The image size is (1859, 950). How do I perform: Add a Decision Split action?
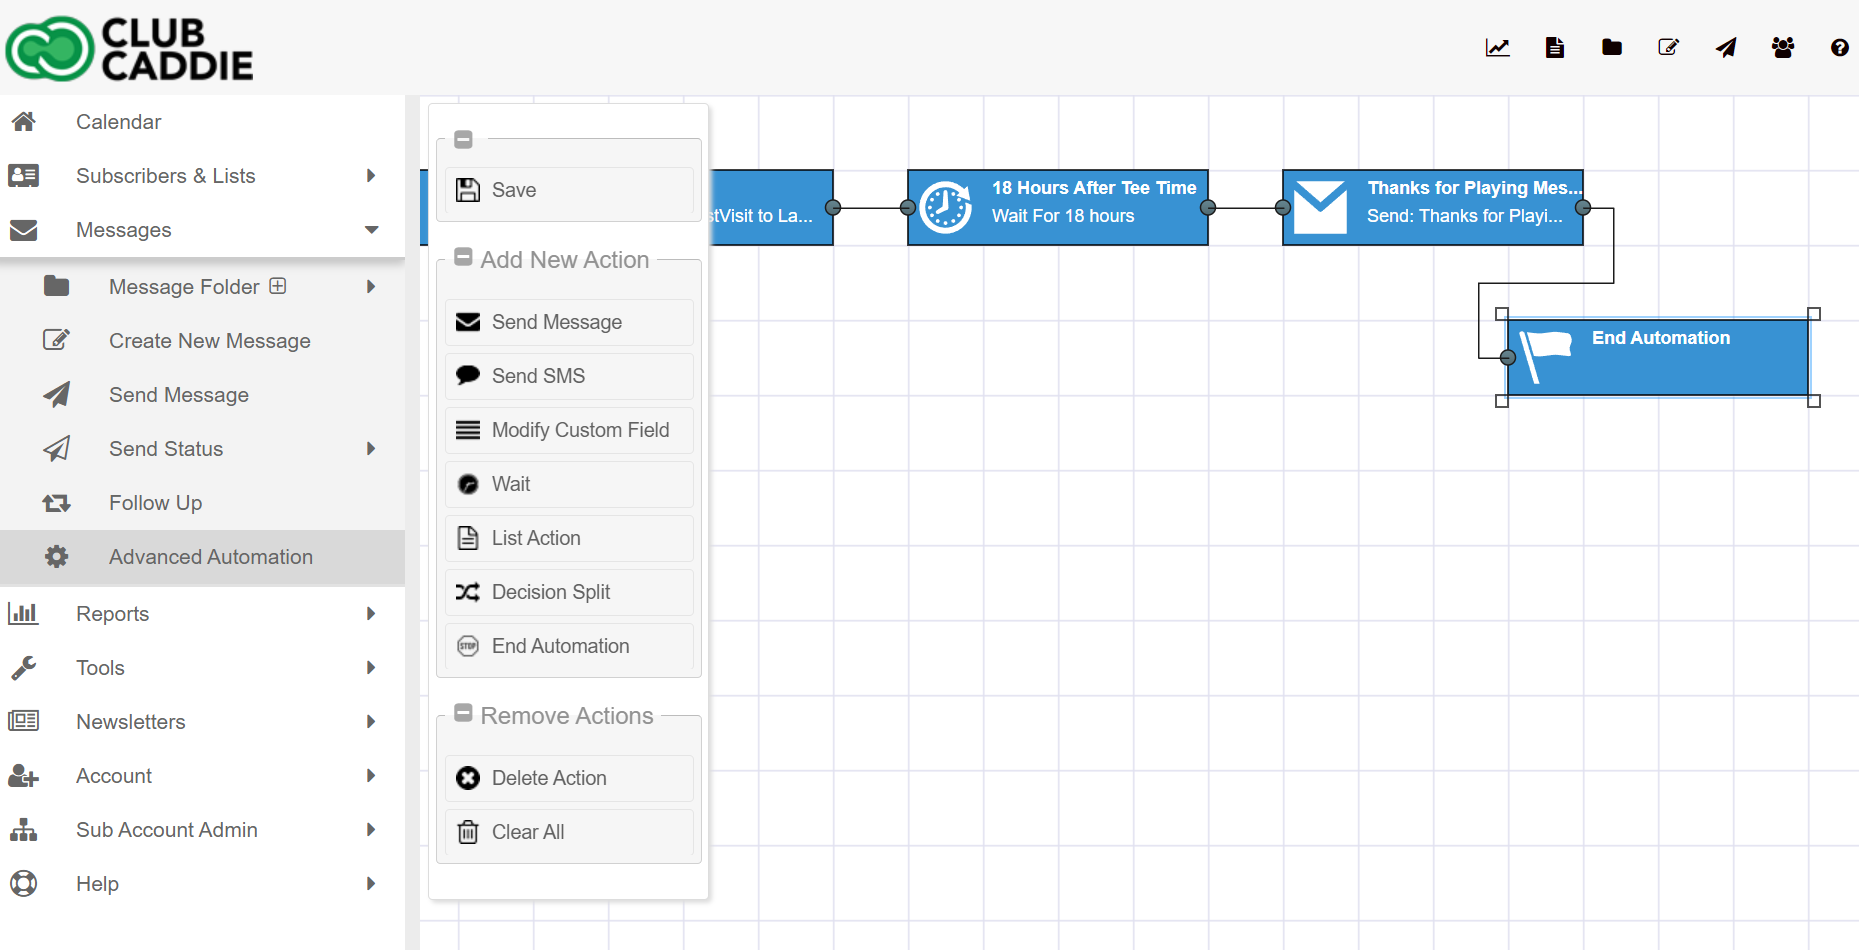pyautogui.click(x=569, y=592)
